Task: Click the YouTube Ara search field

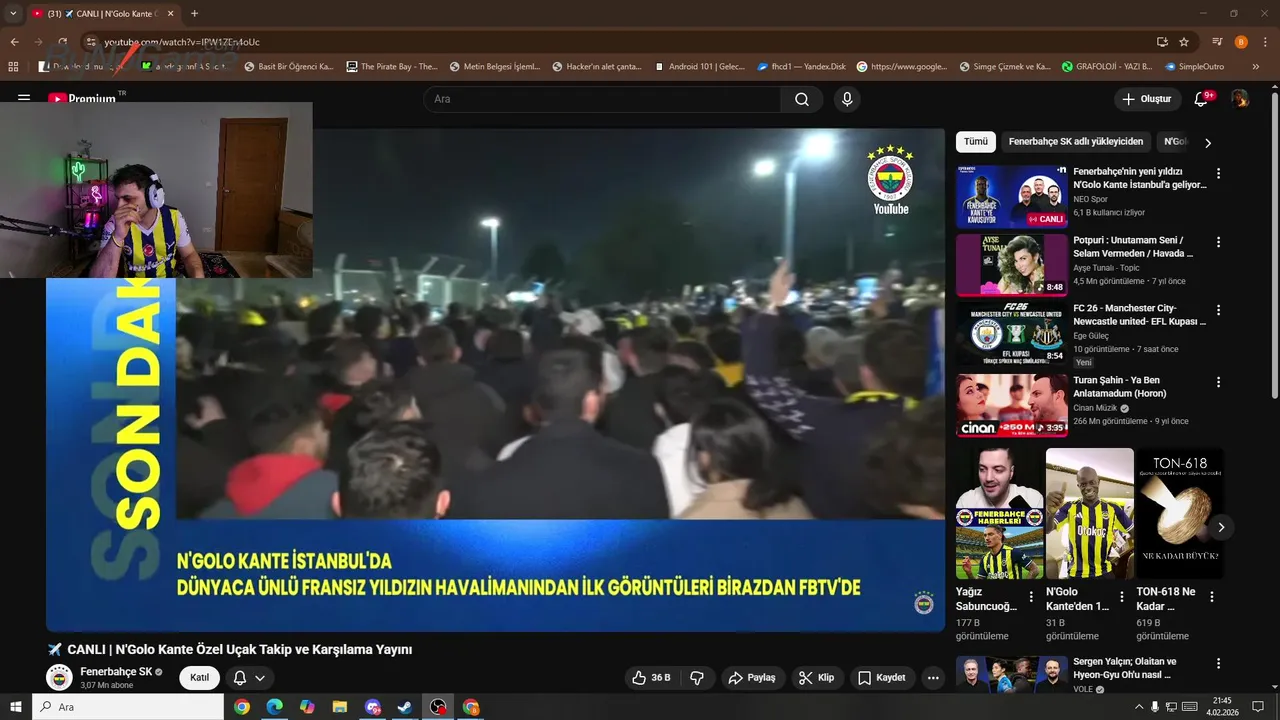Action: click(602, 99)
